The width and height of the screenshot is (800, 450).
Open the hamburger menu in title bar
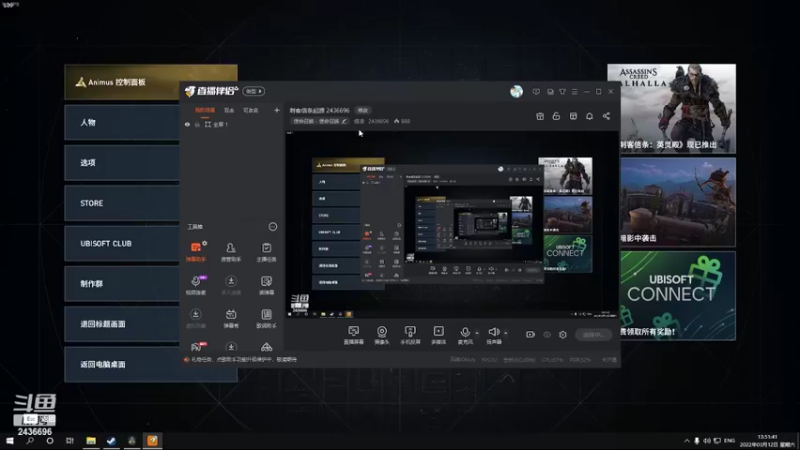[x=574, y=92]
